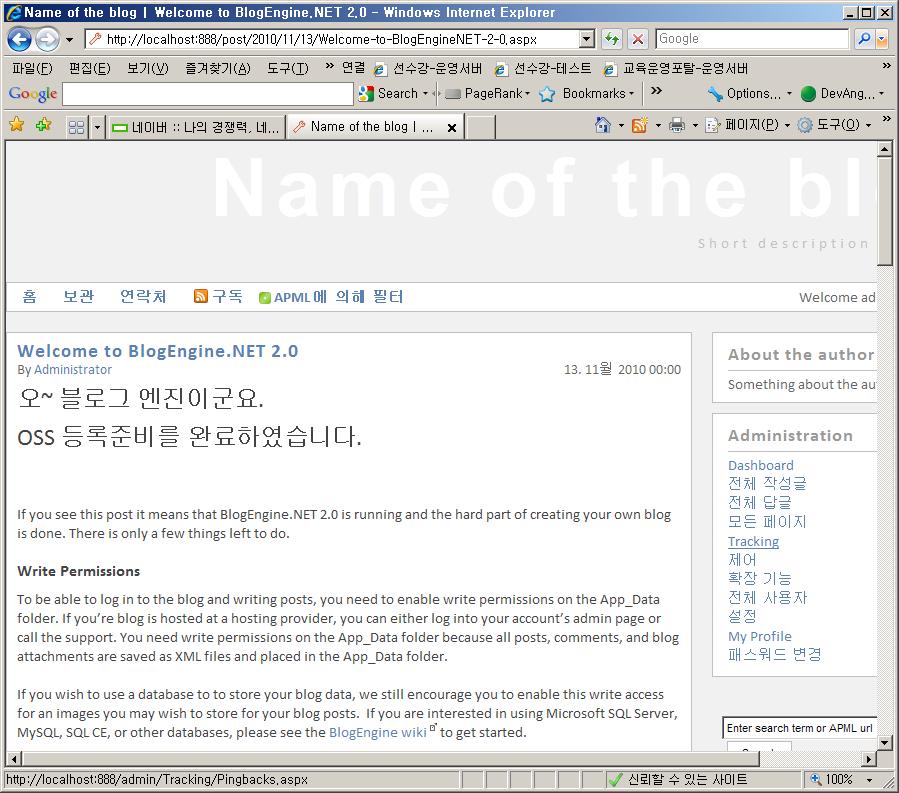The image size is (899, 793).
Task: Go back with the browser Back arrow
Action: [x=20, y=39]
